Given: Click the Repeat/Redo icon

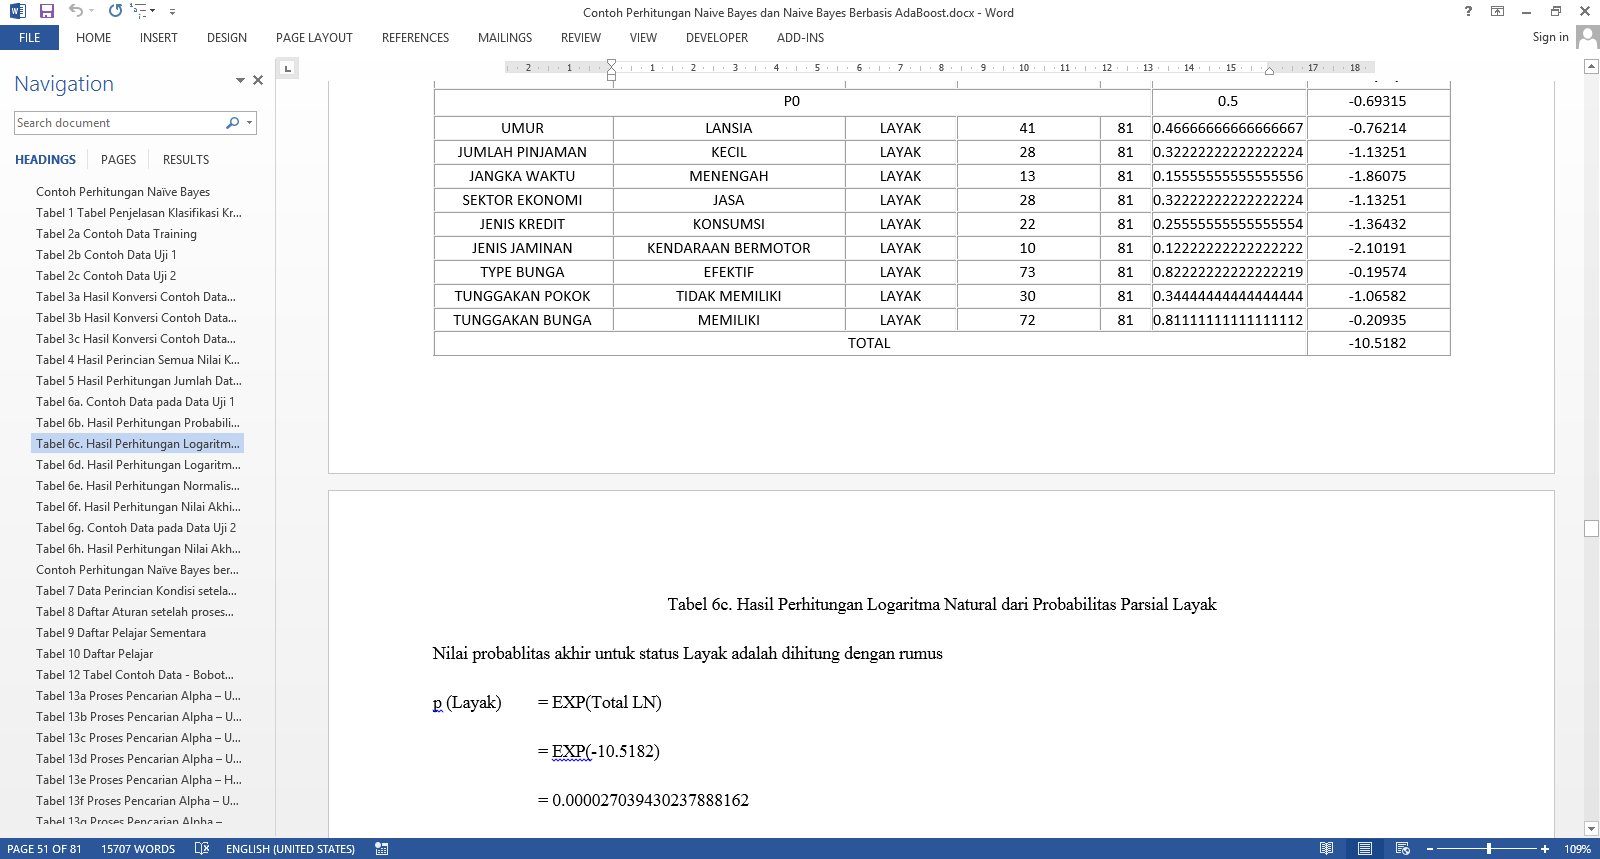Looking at the screenshot, I should tap(115, 11).
